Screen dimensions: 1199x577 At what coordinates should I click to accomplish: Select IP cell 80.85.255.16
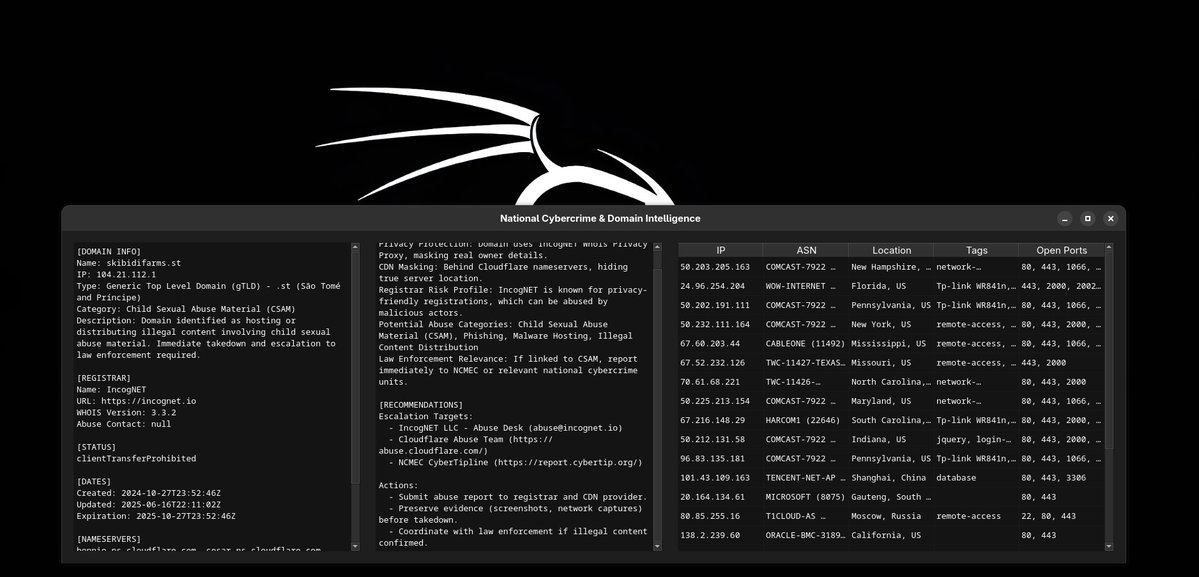(720, 516)
